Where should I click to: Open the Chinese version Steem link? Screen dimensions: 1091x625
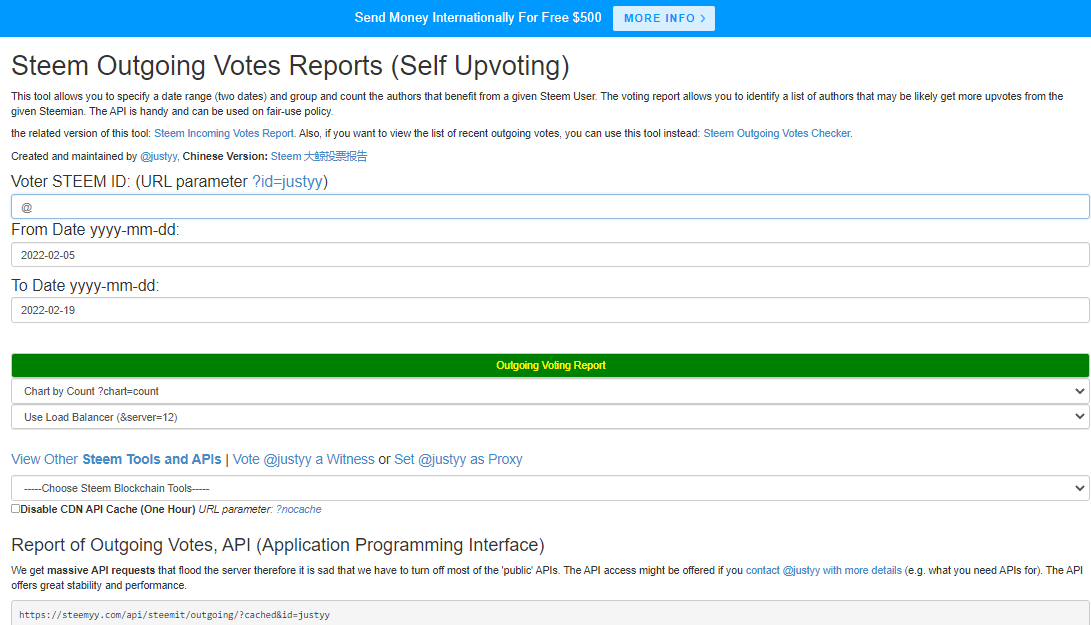(x=319, y=157)
